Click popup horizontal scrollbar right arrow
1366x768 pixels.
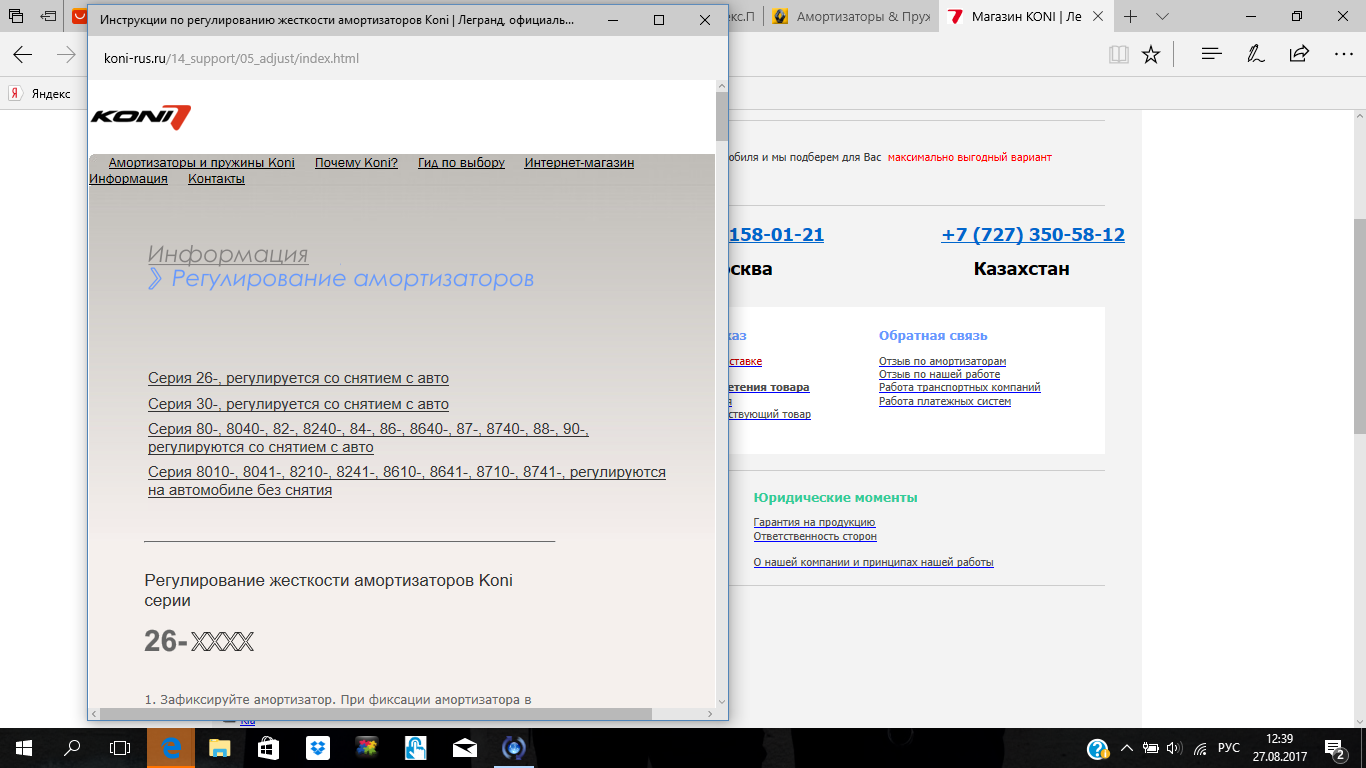[709, 714]
